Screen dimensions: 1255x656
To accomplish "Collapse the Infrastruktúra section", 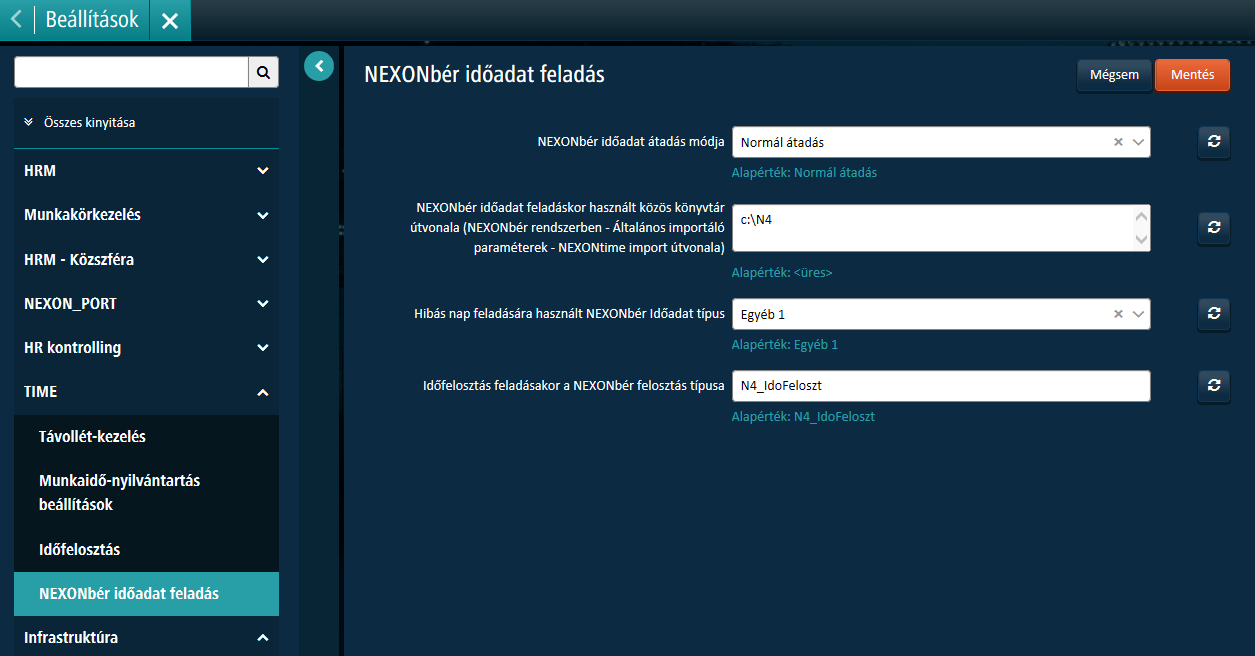I will [146, 637].
